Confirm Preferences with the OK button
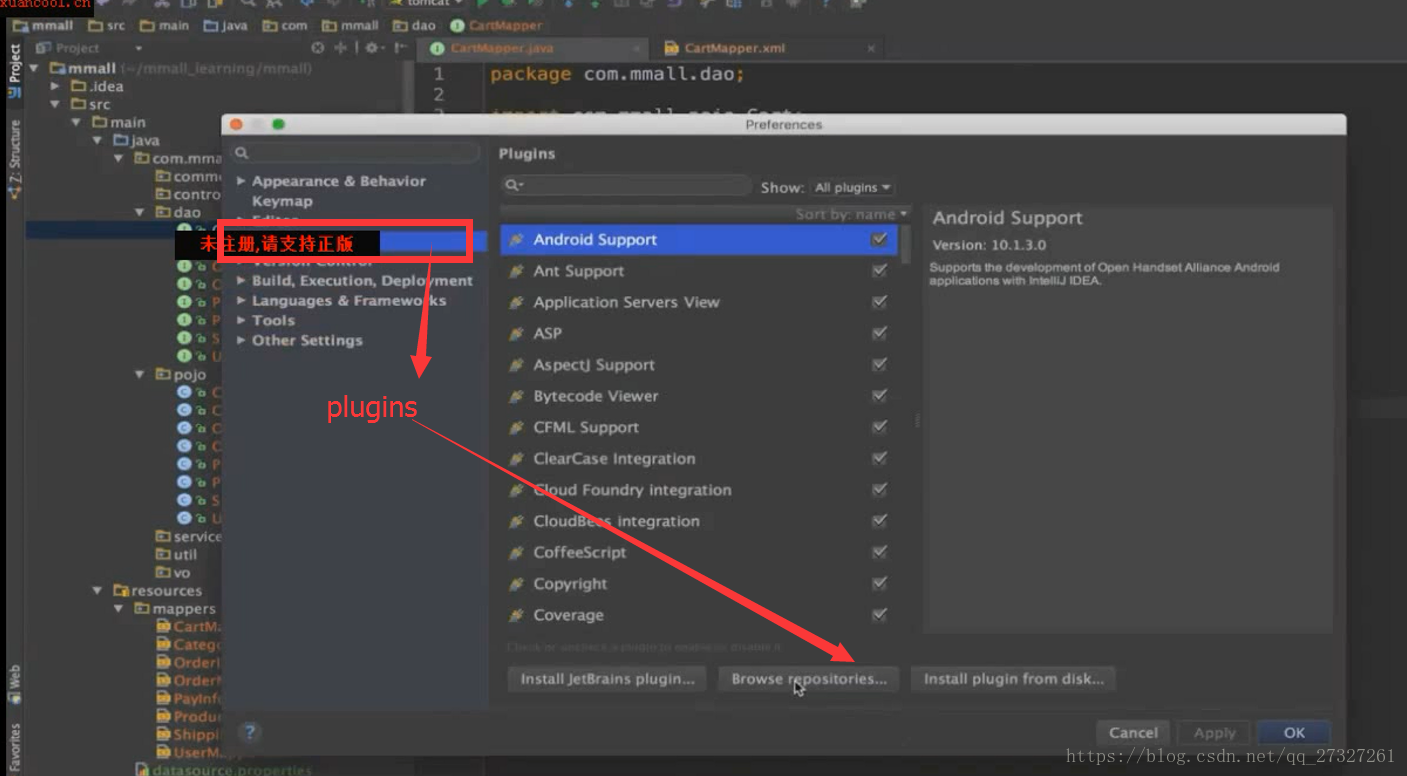 (x=1294, y=733)
